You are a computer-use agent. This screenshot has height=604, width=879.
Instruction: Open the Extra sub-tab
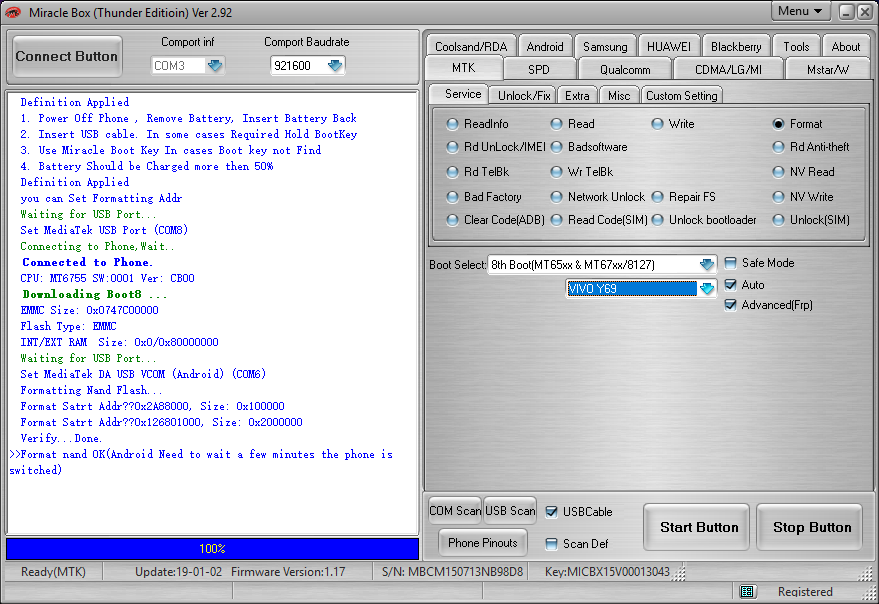tap(577, 96)
